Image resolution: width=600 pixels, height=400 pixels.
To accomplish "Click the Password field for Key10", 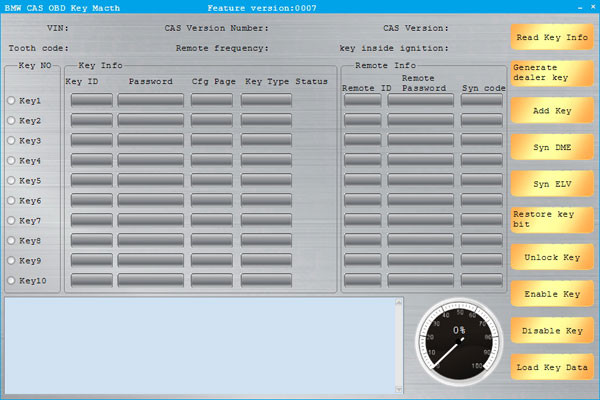I will point(150,280).
